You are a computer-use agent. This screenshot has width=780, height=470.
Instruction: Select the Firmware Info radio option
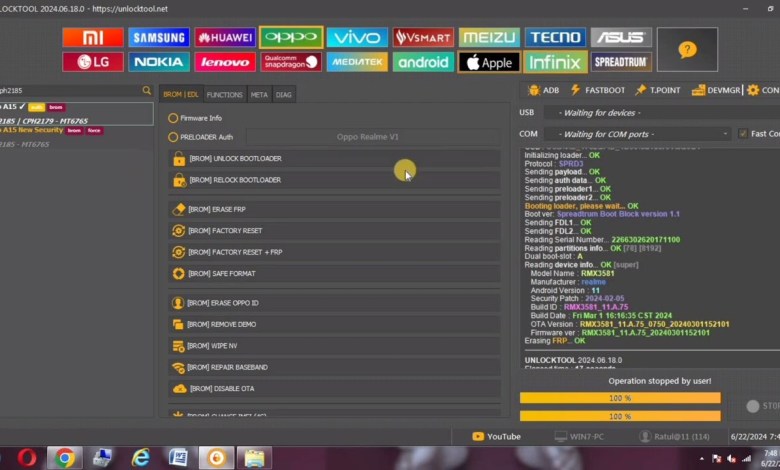174,118
